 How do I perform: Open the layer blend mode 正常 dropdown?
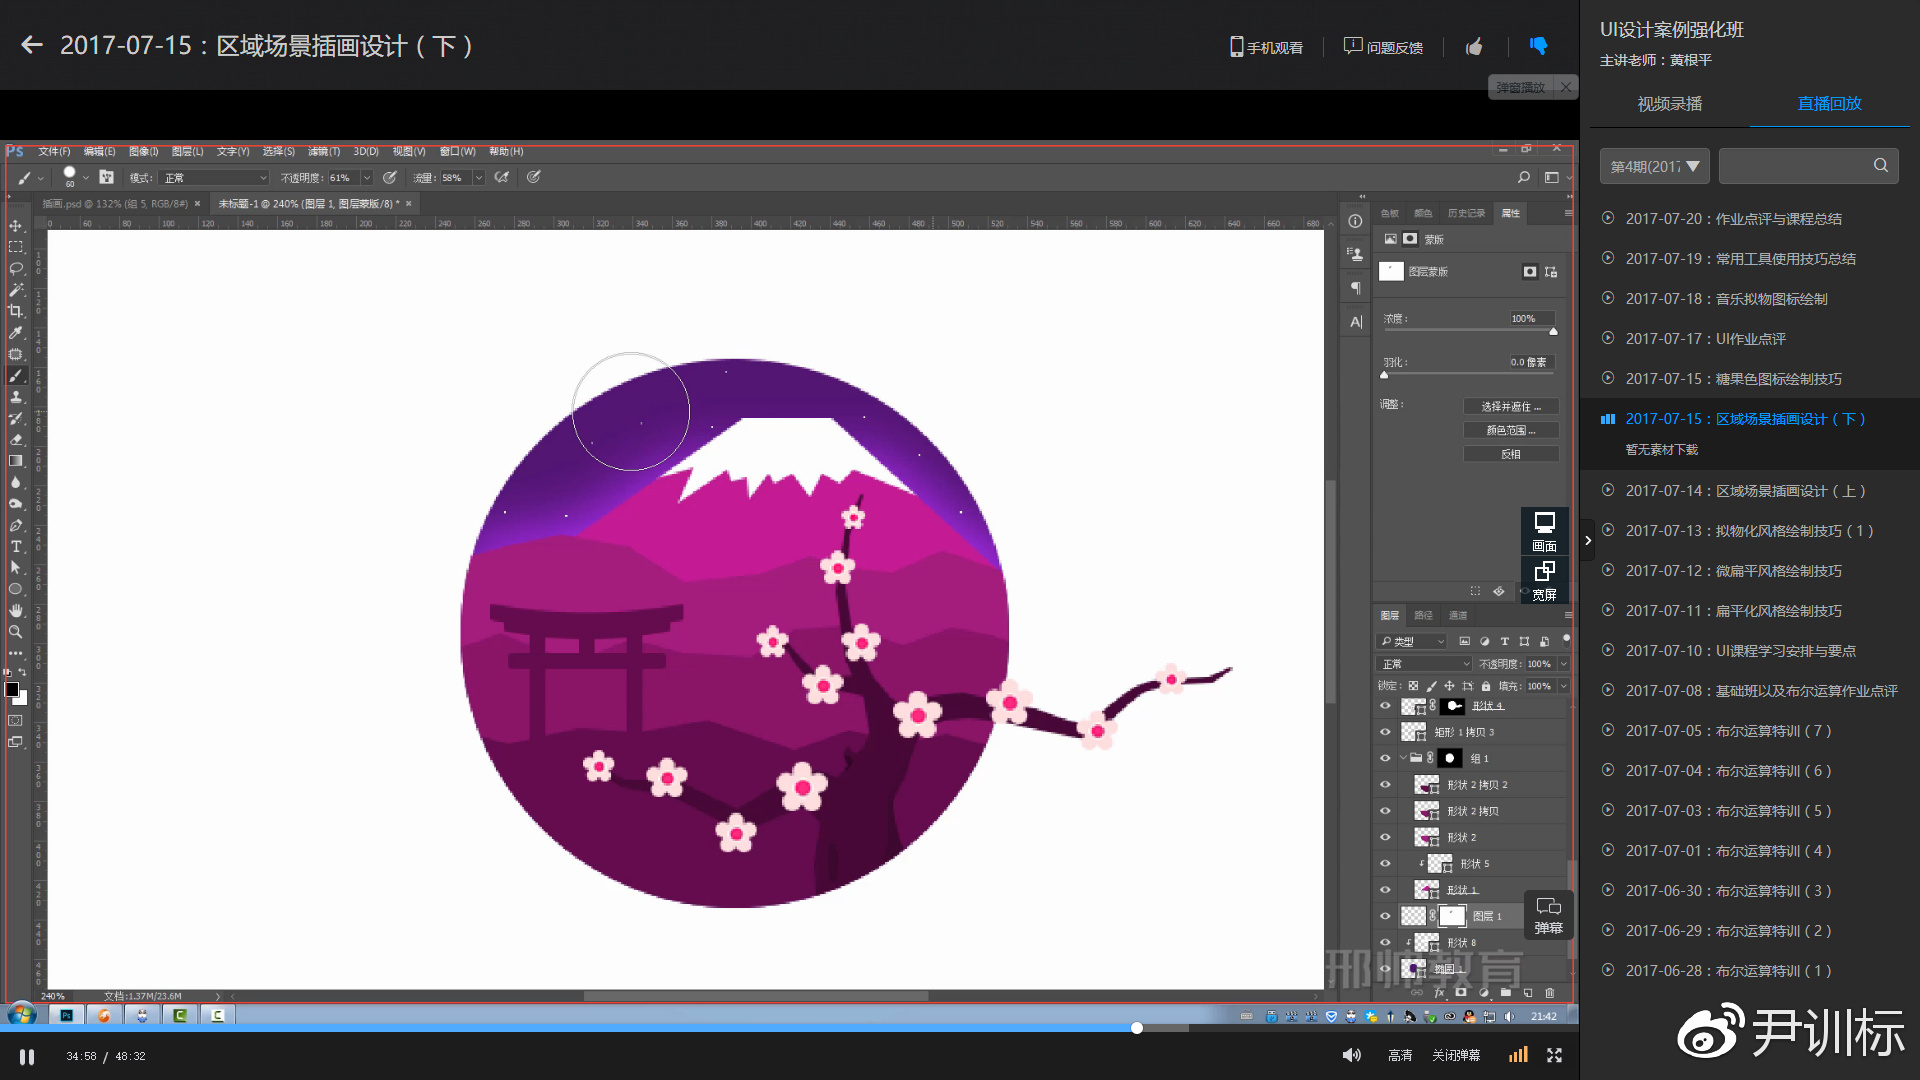click(x=1424, y=664)
